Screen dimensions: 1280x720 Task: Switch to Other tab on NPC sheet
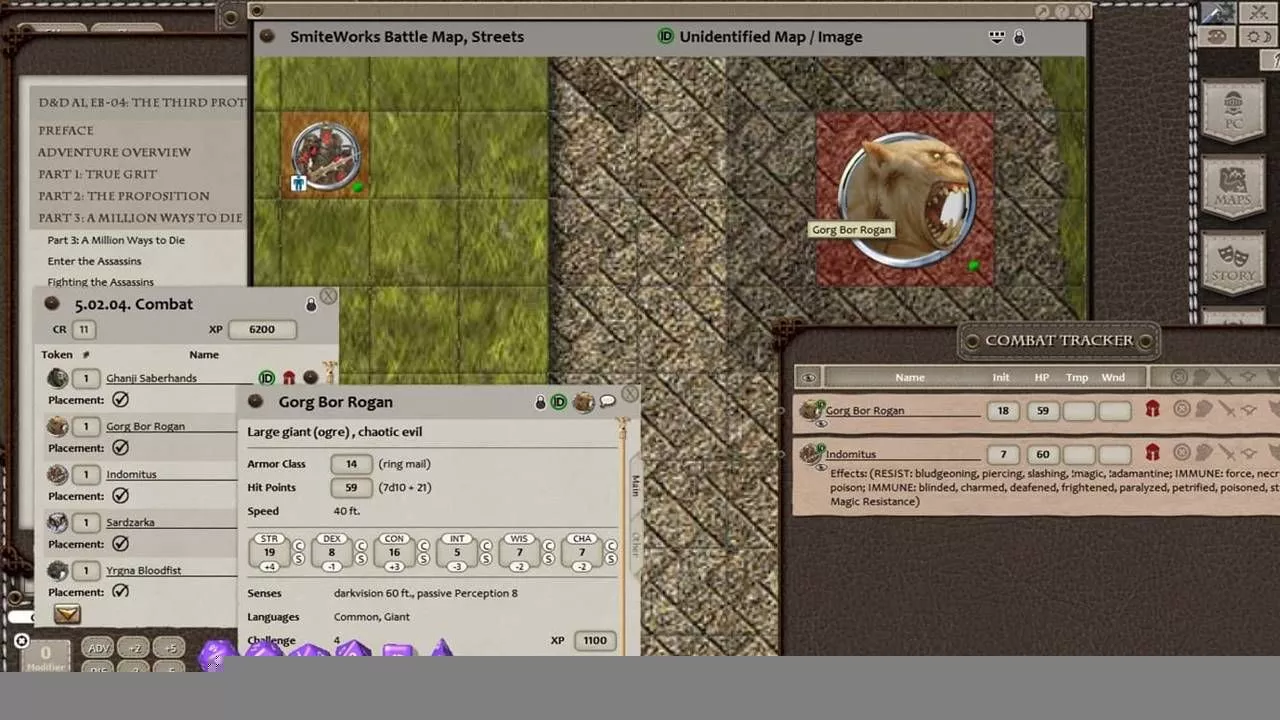coord(635,544)
